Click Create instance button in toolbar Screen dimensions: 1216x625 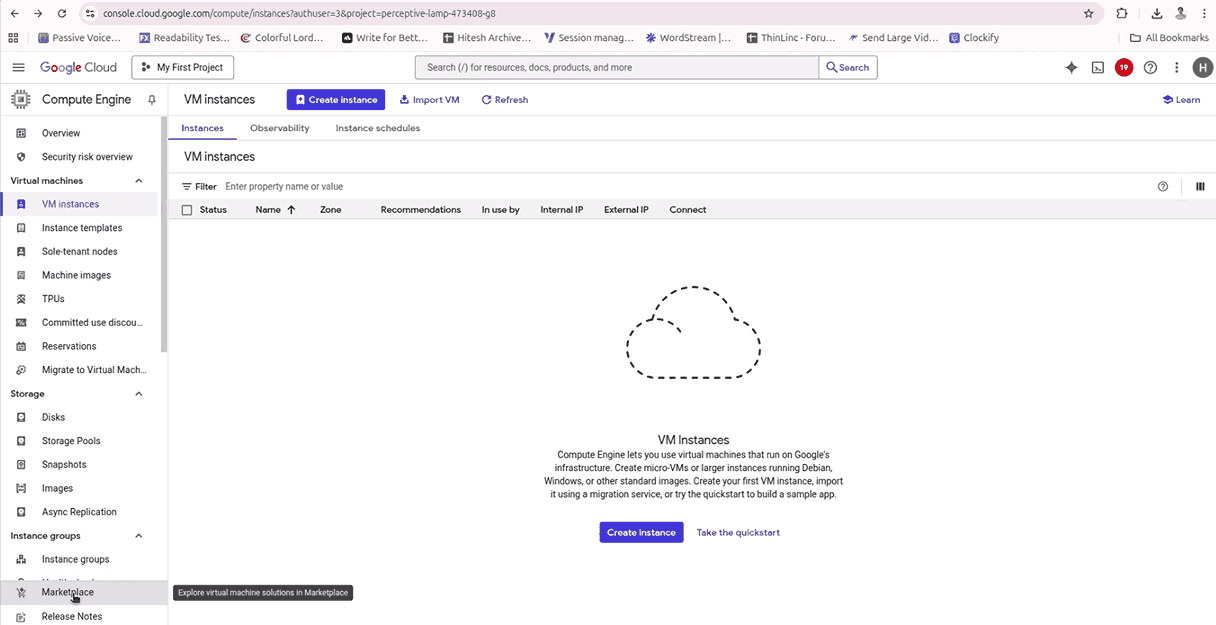pyautogui.click(x=335, y=100)
